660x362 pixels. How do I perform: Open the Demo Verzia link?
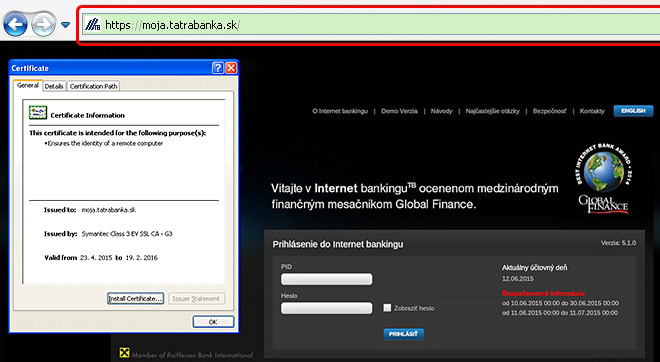tap(399, 111)
